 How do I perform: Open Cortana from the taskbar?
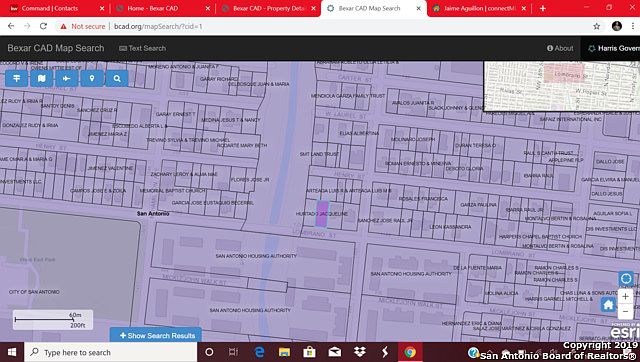(209, 352)
